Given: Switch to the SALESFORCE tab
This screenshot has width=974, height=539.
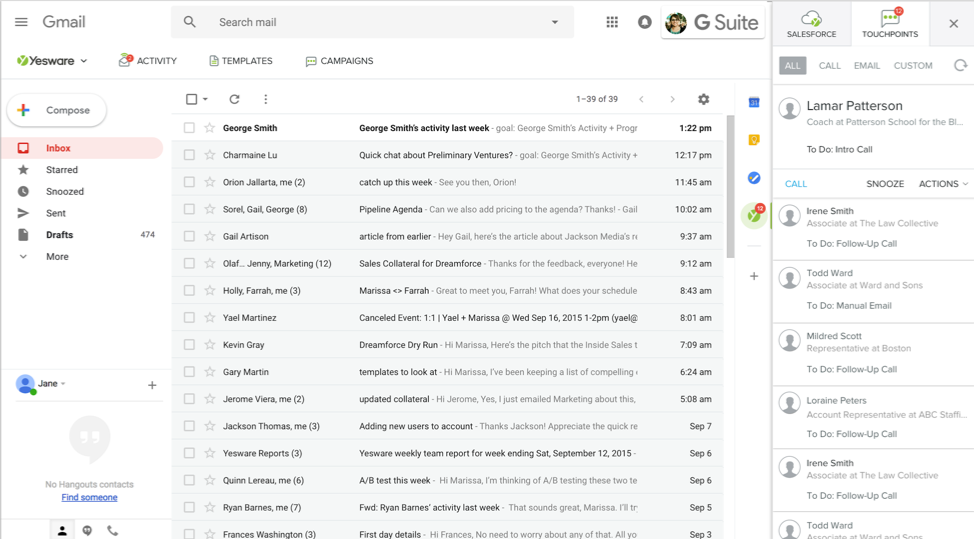Looking at the screenshot, I should point(811,24).
